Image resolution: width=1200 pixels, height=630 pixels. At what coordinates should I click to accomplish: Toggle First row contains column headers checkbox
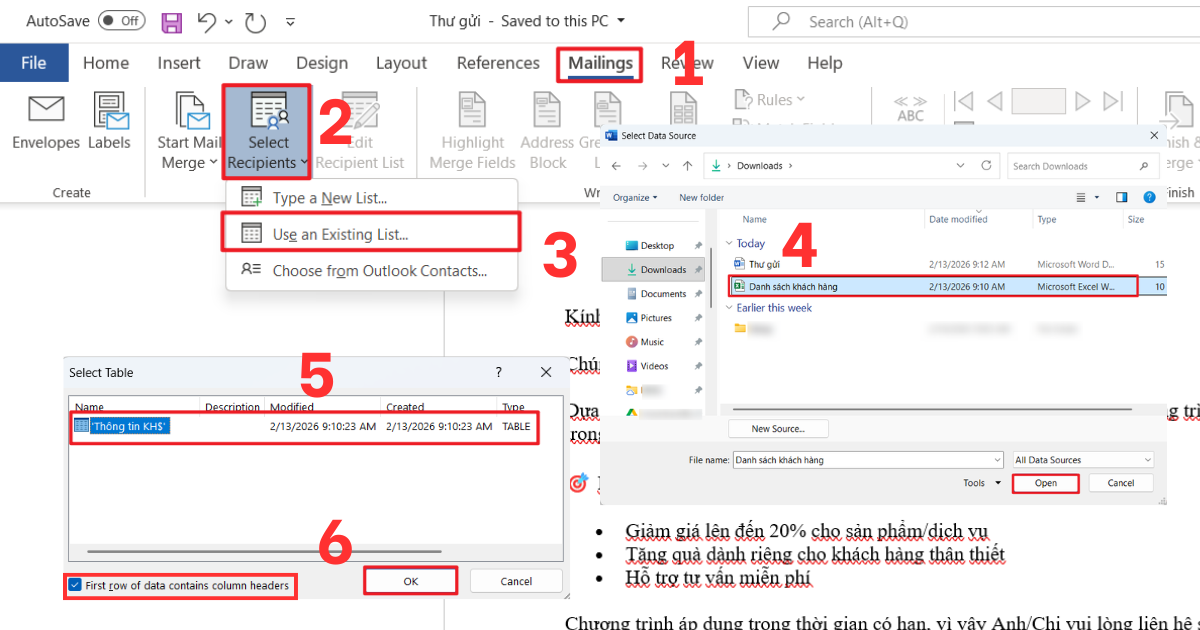pyautogui.click(x=76, y=585)
